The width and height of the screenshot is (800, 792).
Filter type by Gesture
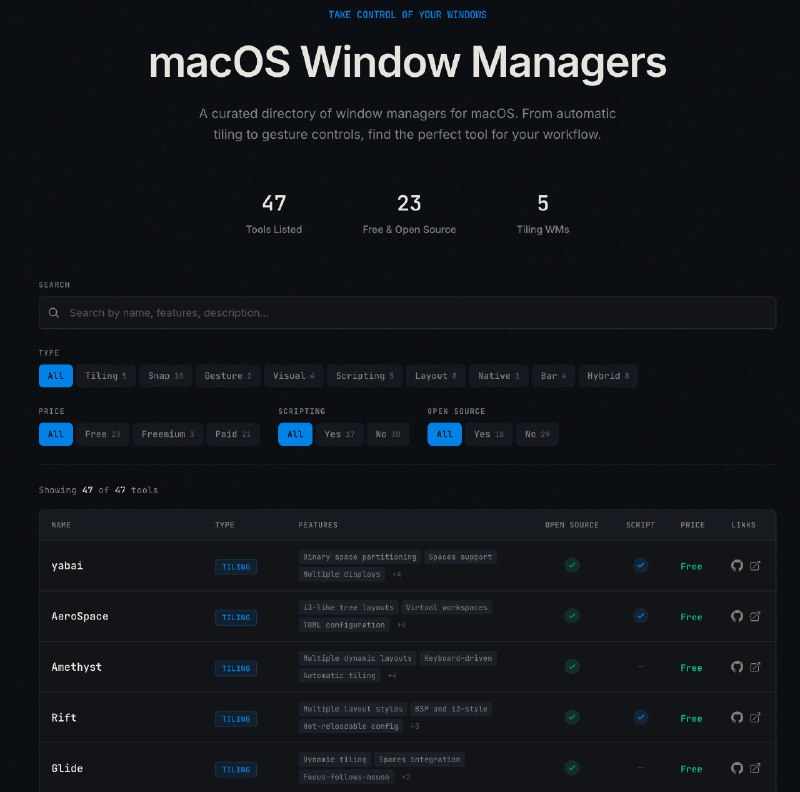(228, 376)
